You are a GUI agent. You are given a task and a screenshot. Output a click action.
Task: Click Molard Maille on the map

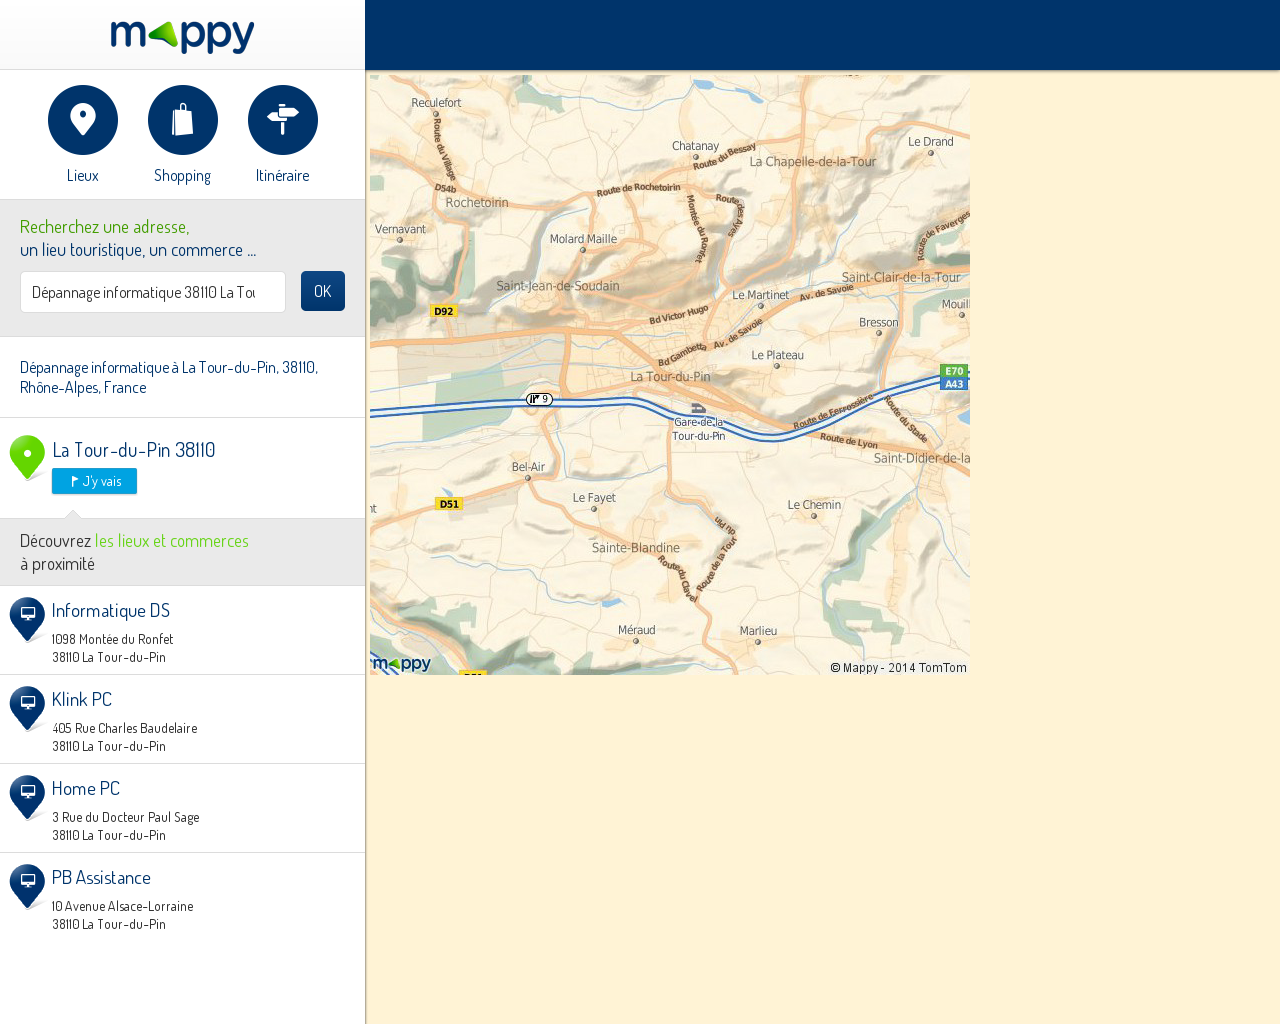click(x=583, y=239)
